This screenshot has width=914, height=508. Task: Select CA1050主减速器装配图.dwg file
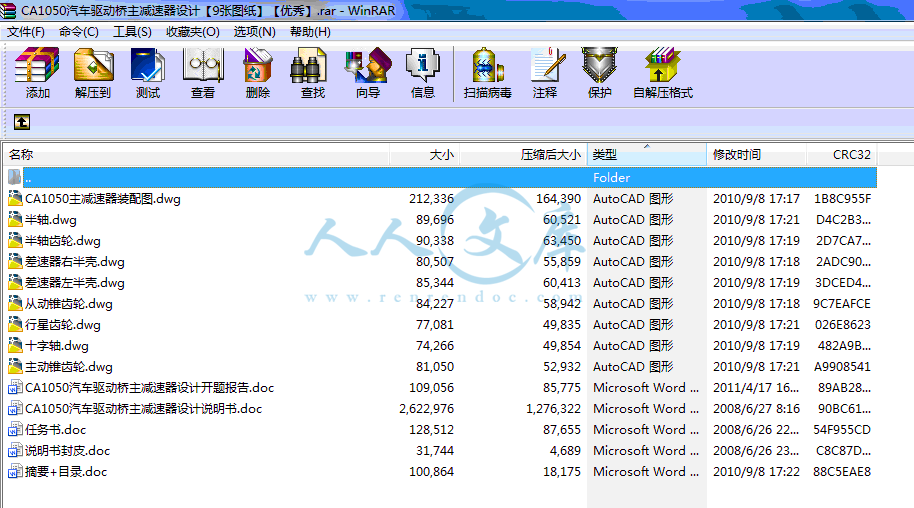103,199
